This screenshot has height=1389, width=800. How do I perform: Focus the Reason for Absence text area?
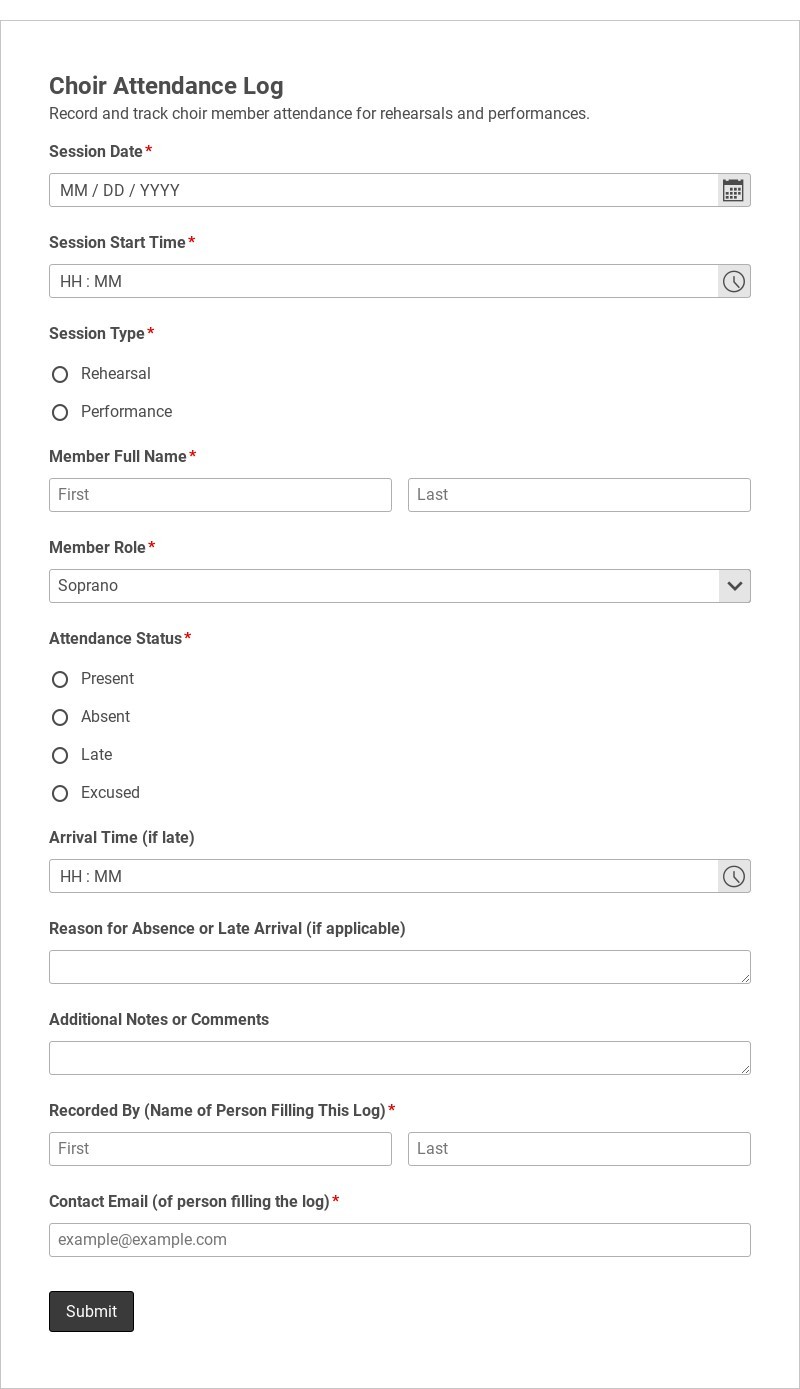pyautogui.click(x=400, y=967)
